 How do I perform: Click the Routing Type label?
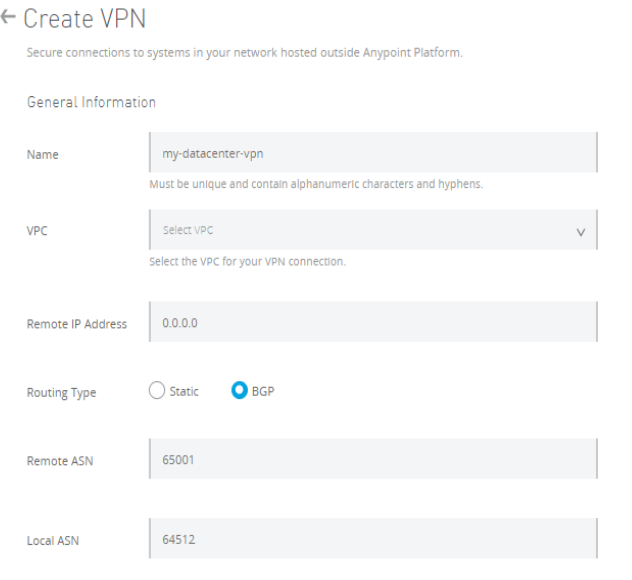[x=61, y=393]
